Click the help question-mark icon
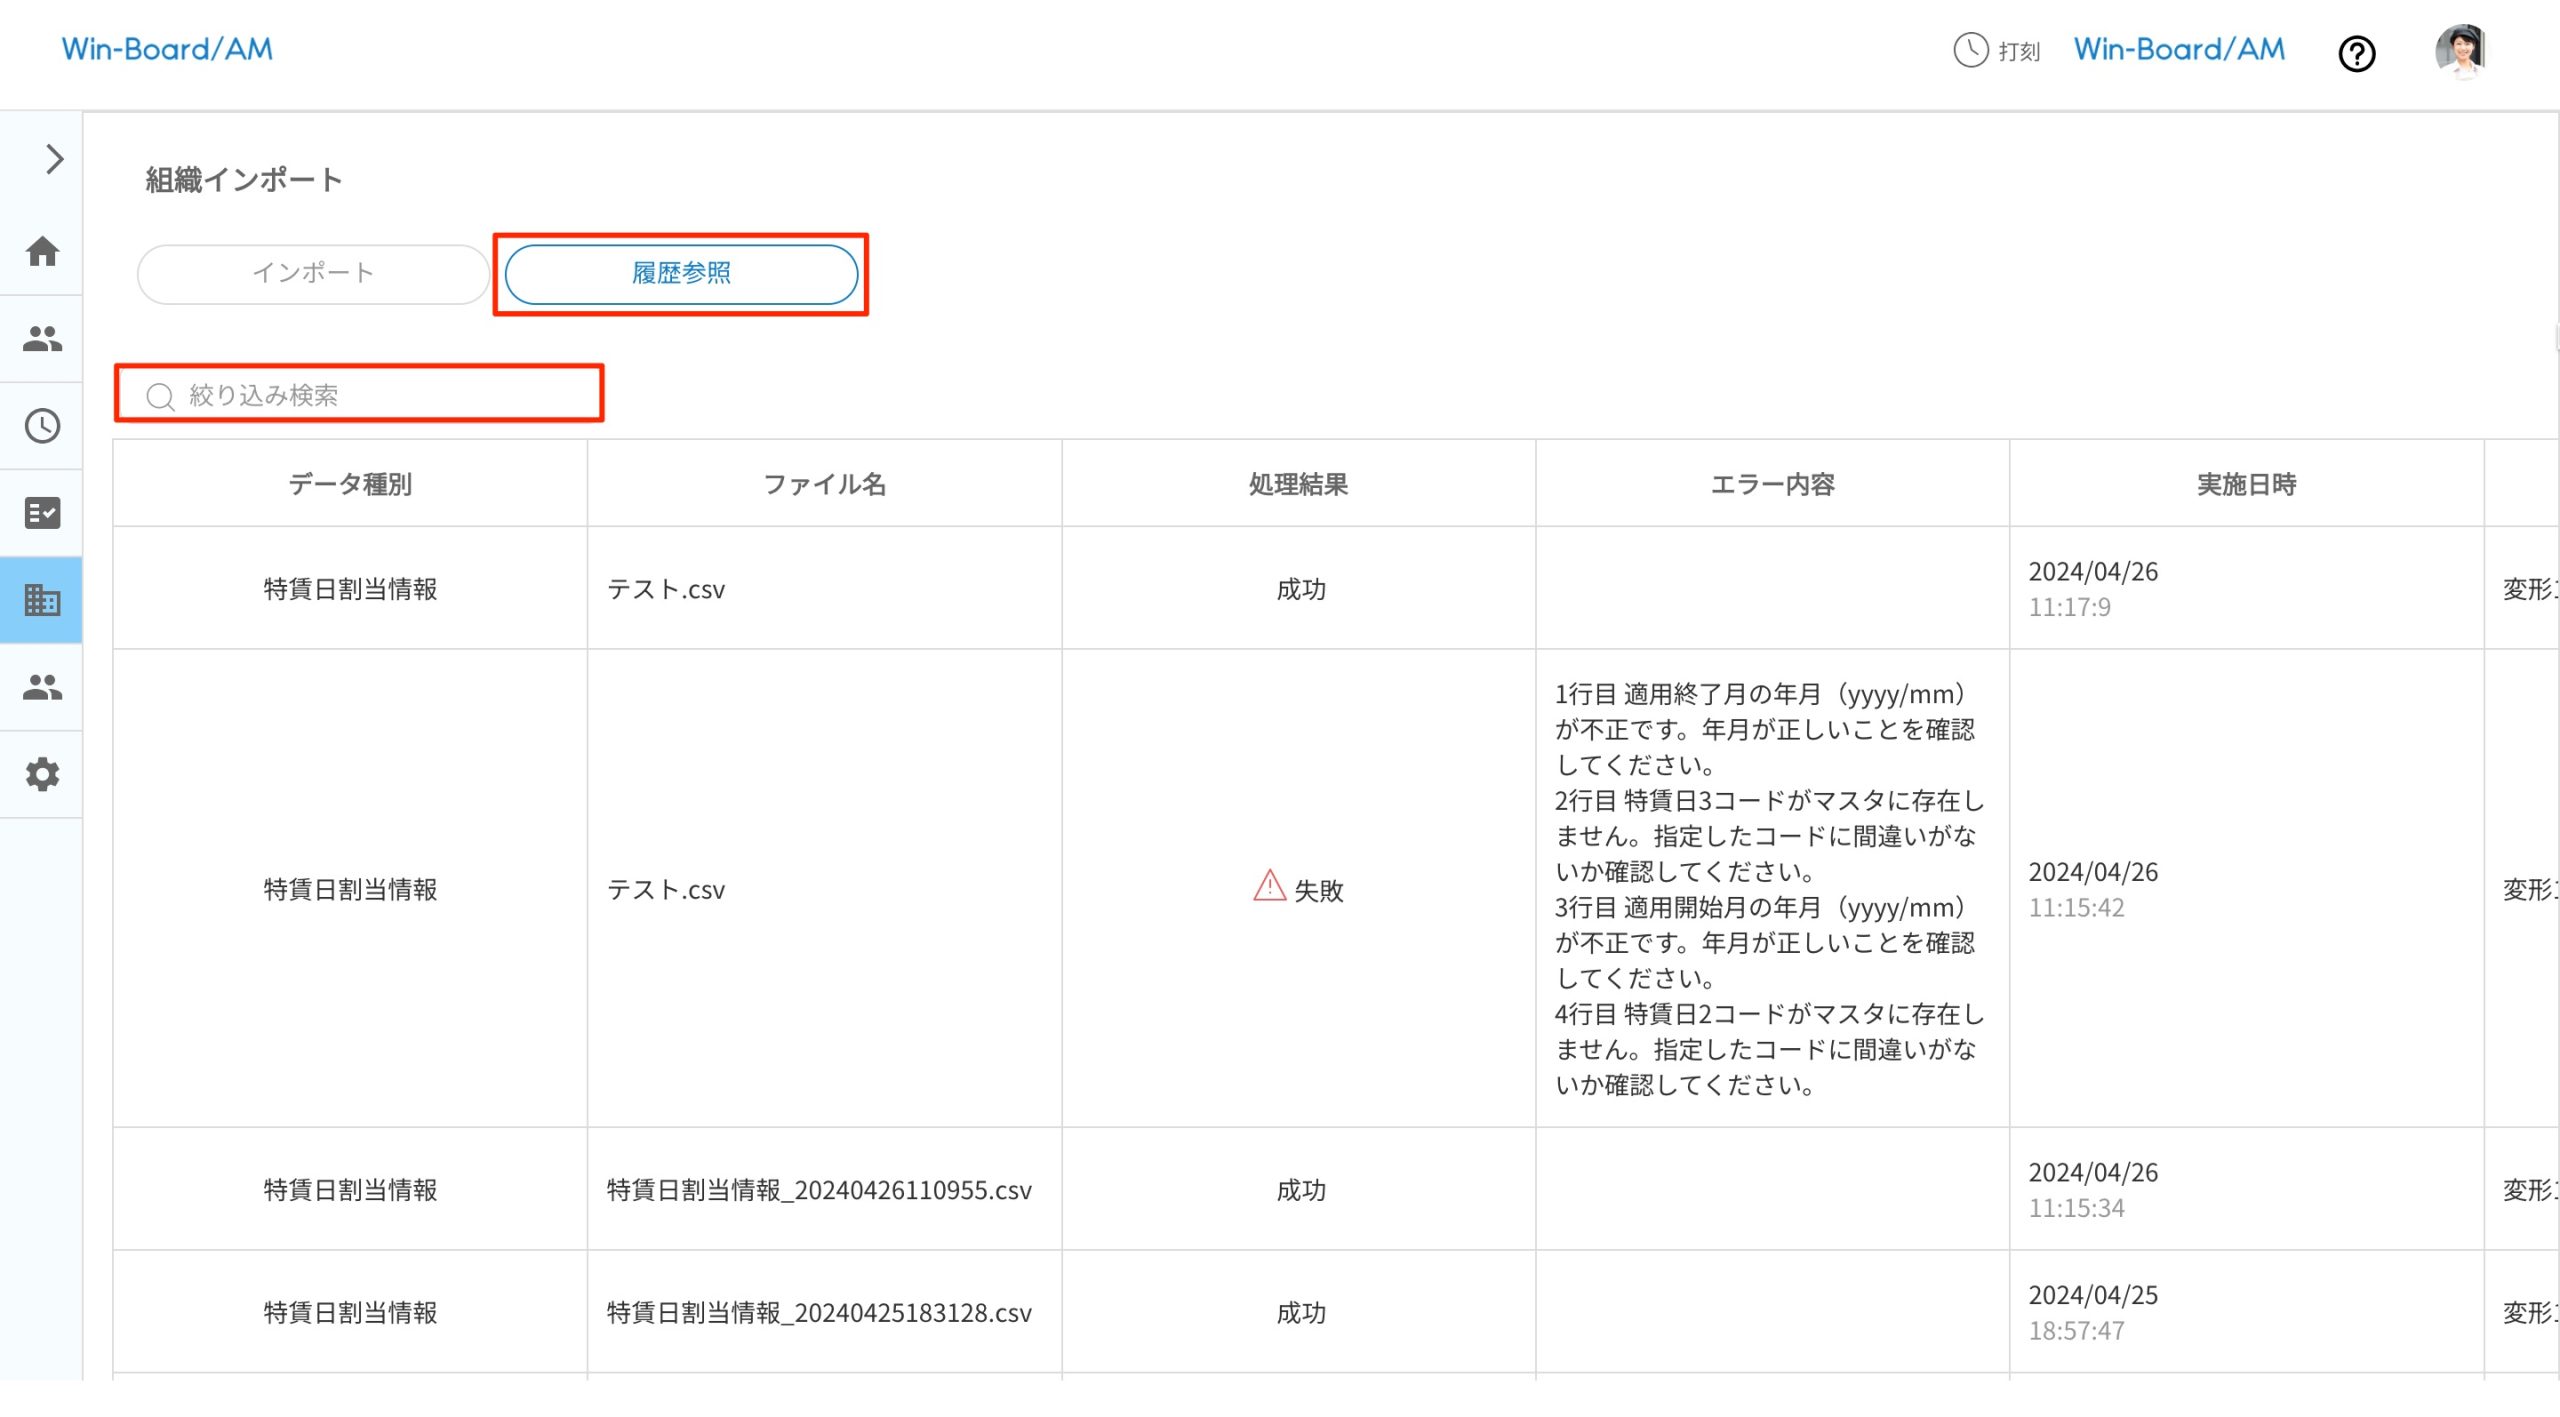Viewport: 2560px width, 1417px height. (2357, 54)
